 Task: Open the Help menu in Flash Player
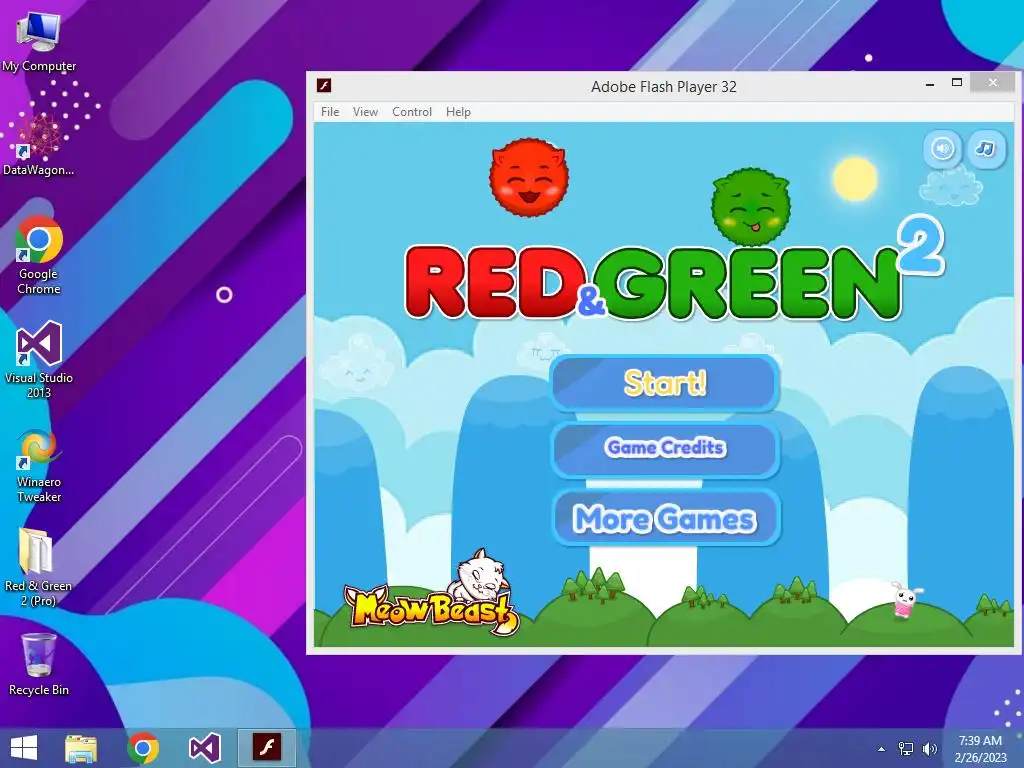click(x=458, y=112)
